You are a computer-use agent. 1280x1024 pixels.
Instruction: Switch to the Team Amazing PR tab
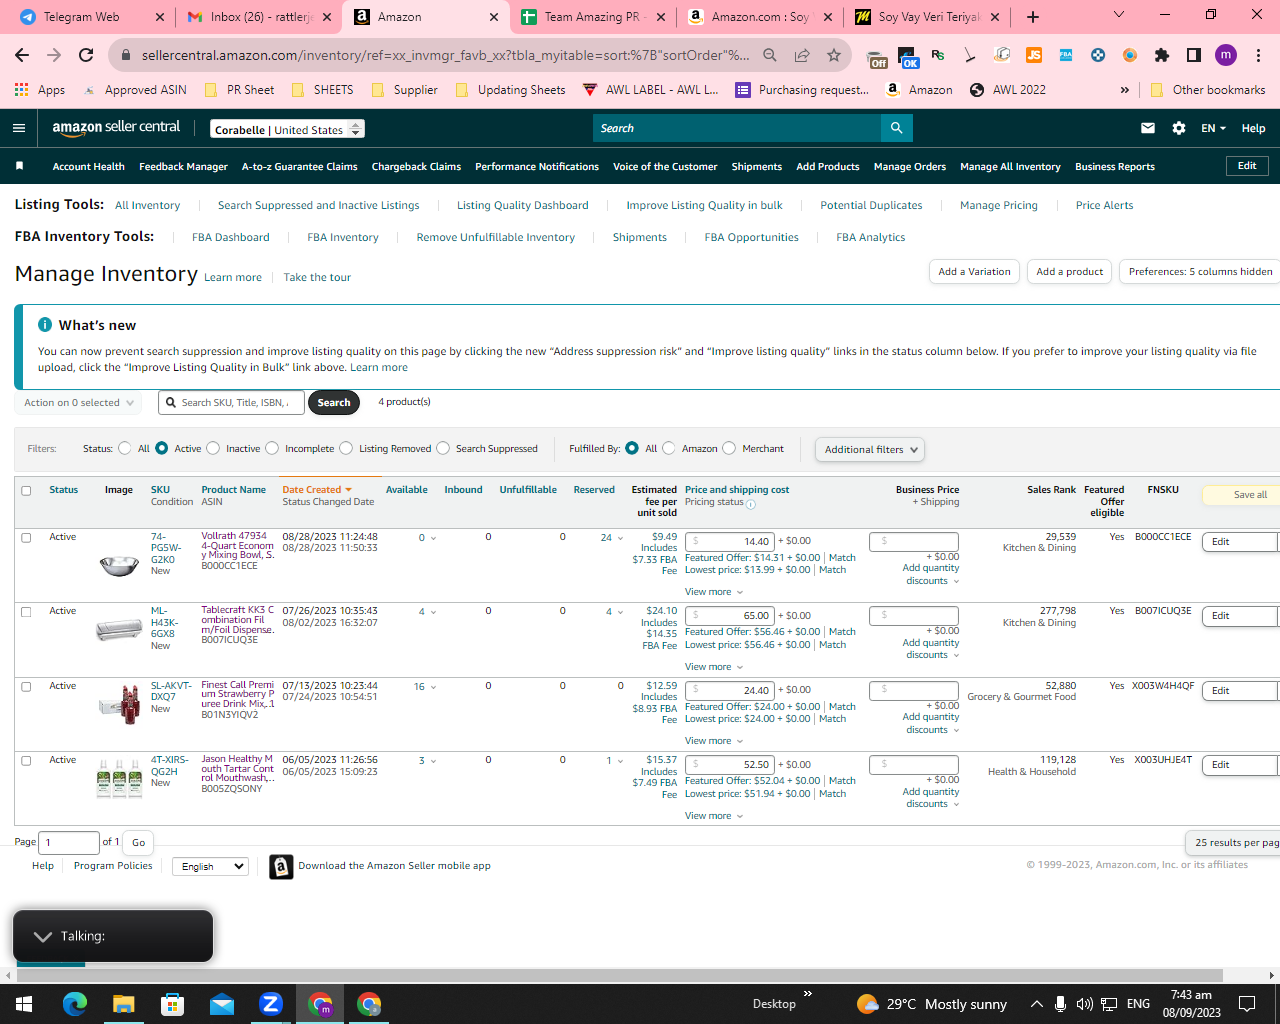(592, 17)
